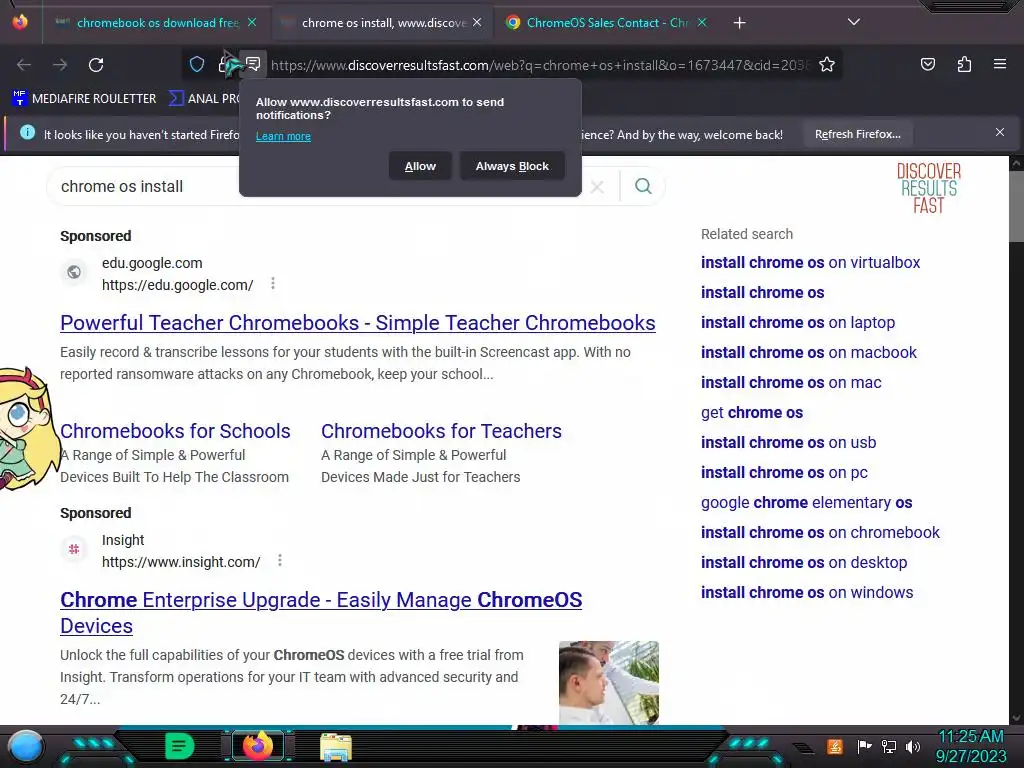The height and width of the screenshot is (768, 1024).
Task: Search google chrome elementary os
Action: point(807,503)
